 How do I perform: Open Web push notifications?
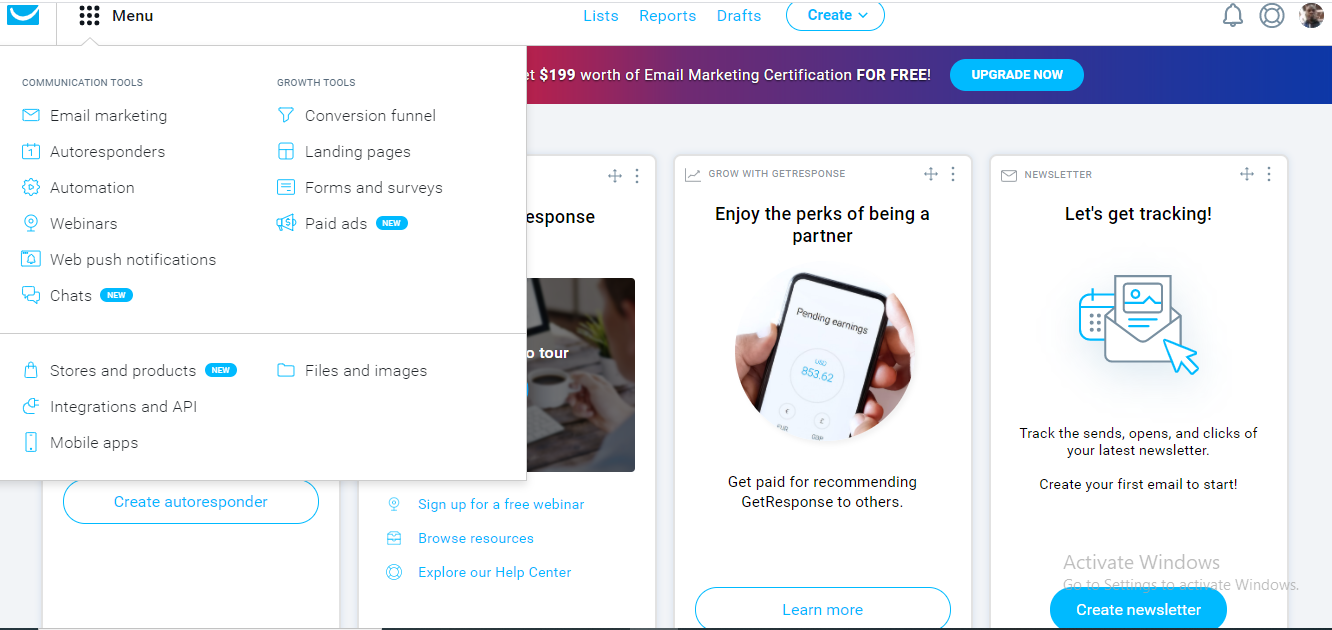pyautogui.click(x=133, y=259)
